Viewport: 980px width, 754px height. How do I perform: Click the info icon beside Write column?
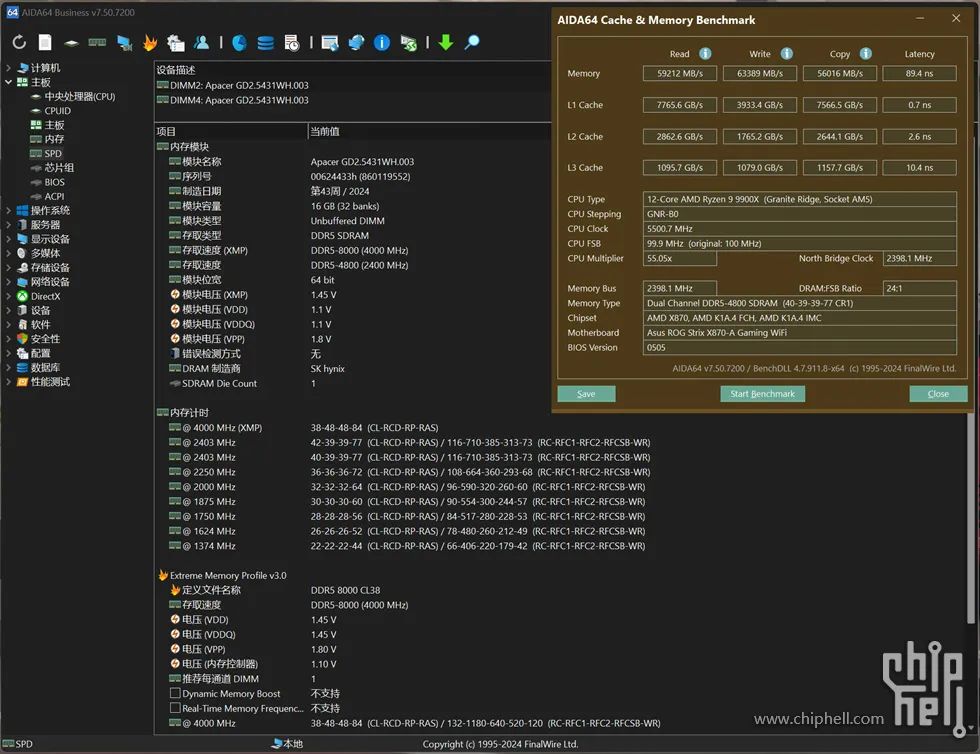tap(787, 54)
